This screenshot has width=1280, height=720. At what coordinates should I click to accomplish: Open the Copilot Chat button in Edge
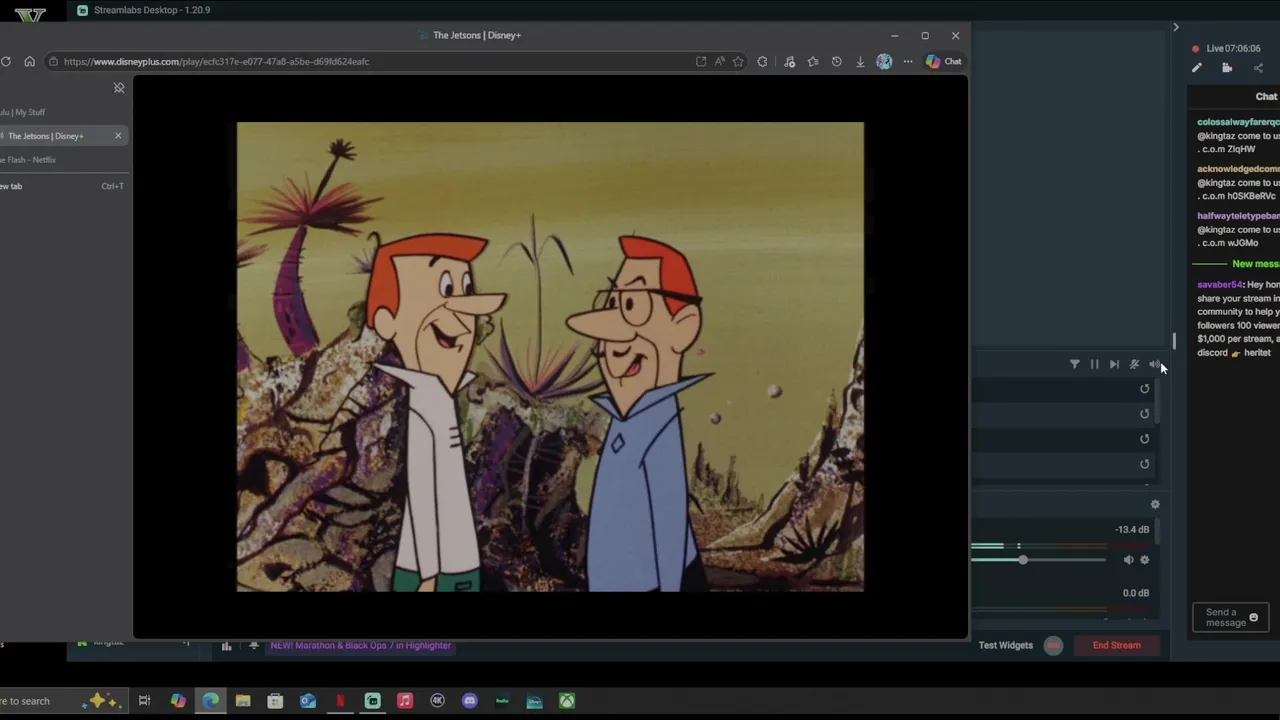click(943, 62)
